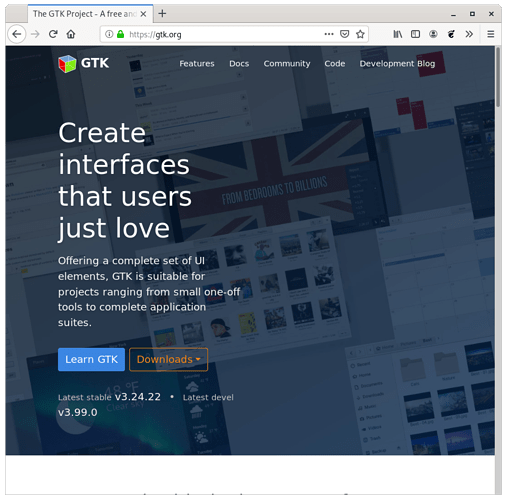Click the forward navigation arrow
Image resolution: width=506 pixels, height=500 pixels.
pyautogui.click(x=35, y=34)
